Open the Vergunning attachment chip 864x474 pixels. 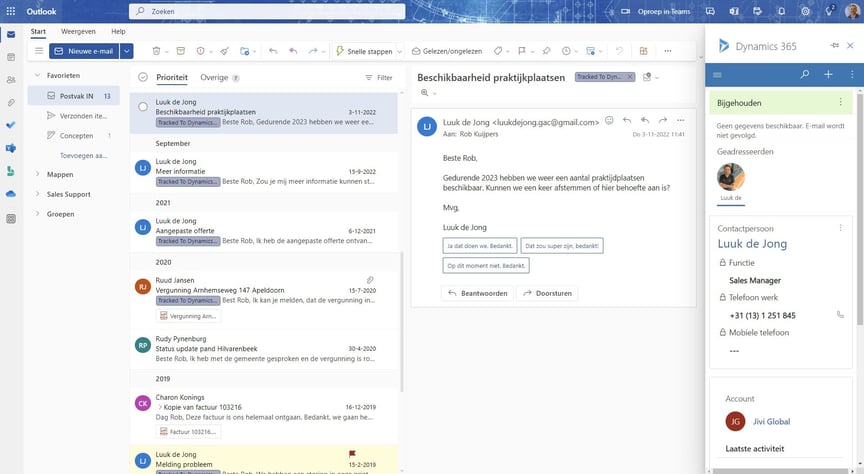[188, 316]
